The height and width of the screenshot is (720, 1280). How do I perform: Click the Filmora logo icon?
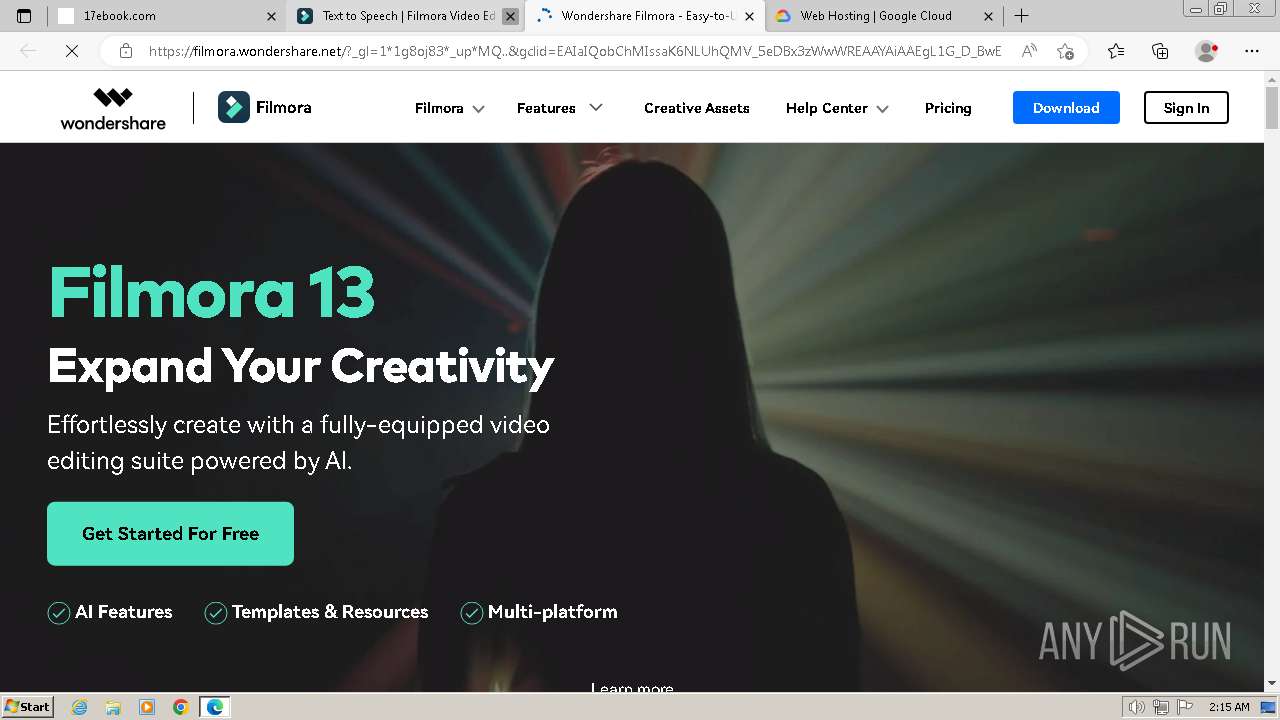click(234, 107)
